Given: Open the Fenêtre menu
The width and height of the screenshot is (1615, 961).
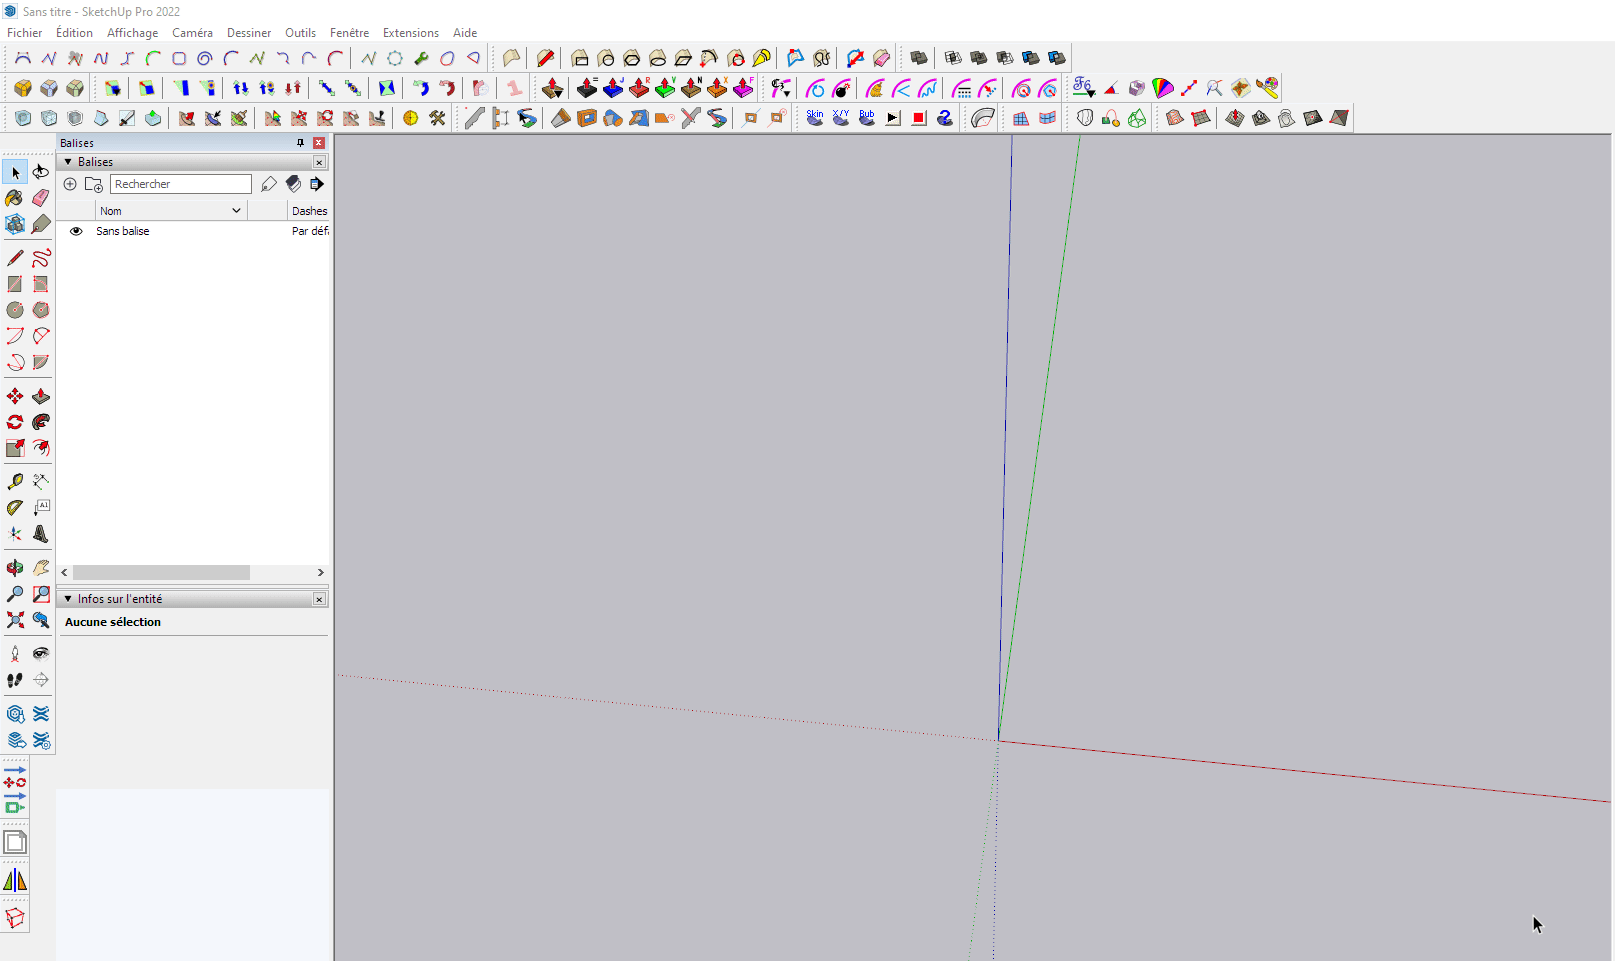Looking at the screenshot, I should [x=350, y=33].
